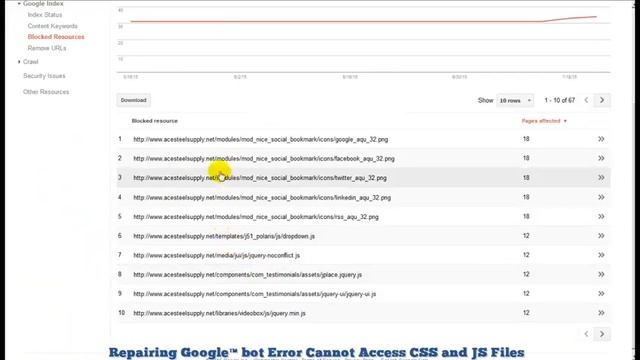Open details arrow for linkedin_aqu_32.png row

coord(601,197)
